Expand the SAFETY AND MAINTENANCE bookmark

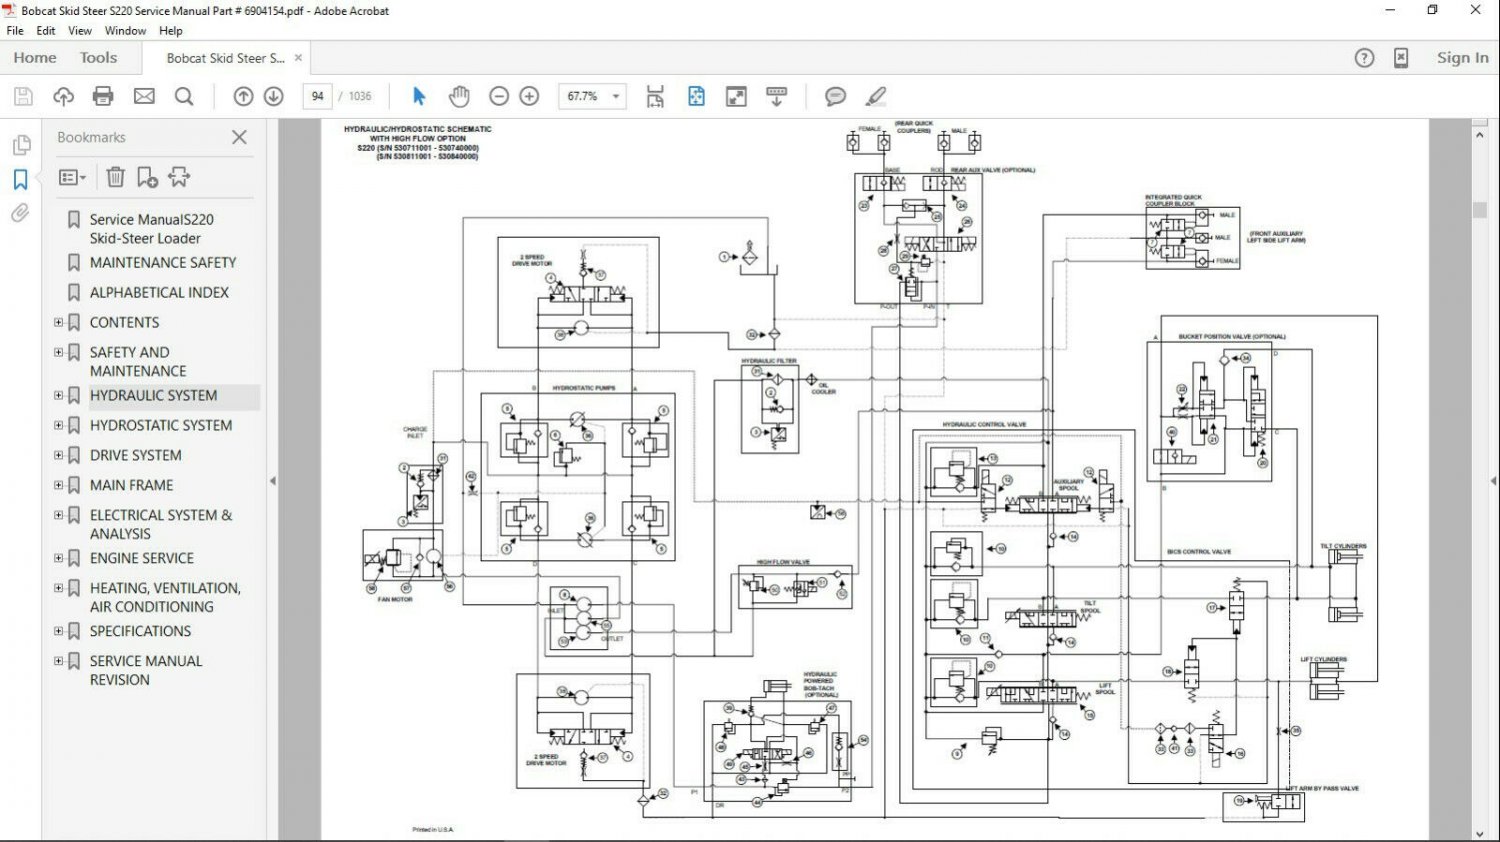(58, 352)
